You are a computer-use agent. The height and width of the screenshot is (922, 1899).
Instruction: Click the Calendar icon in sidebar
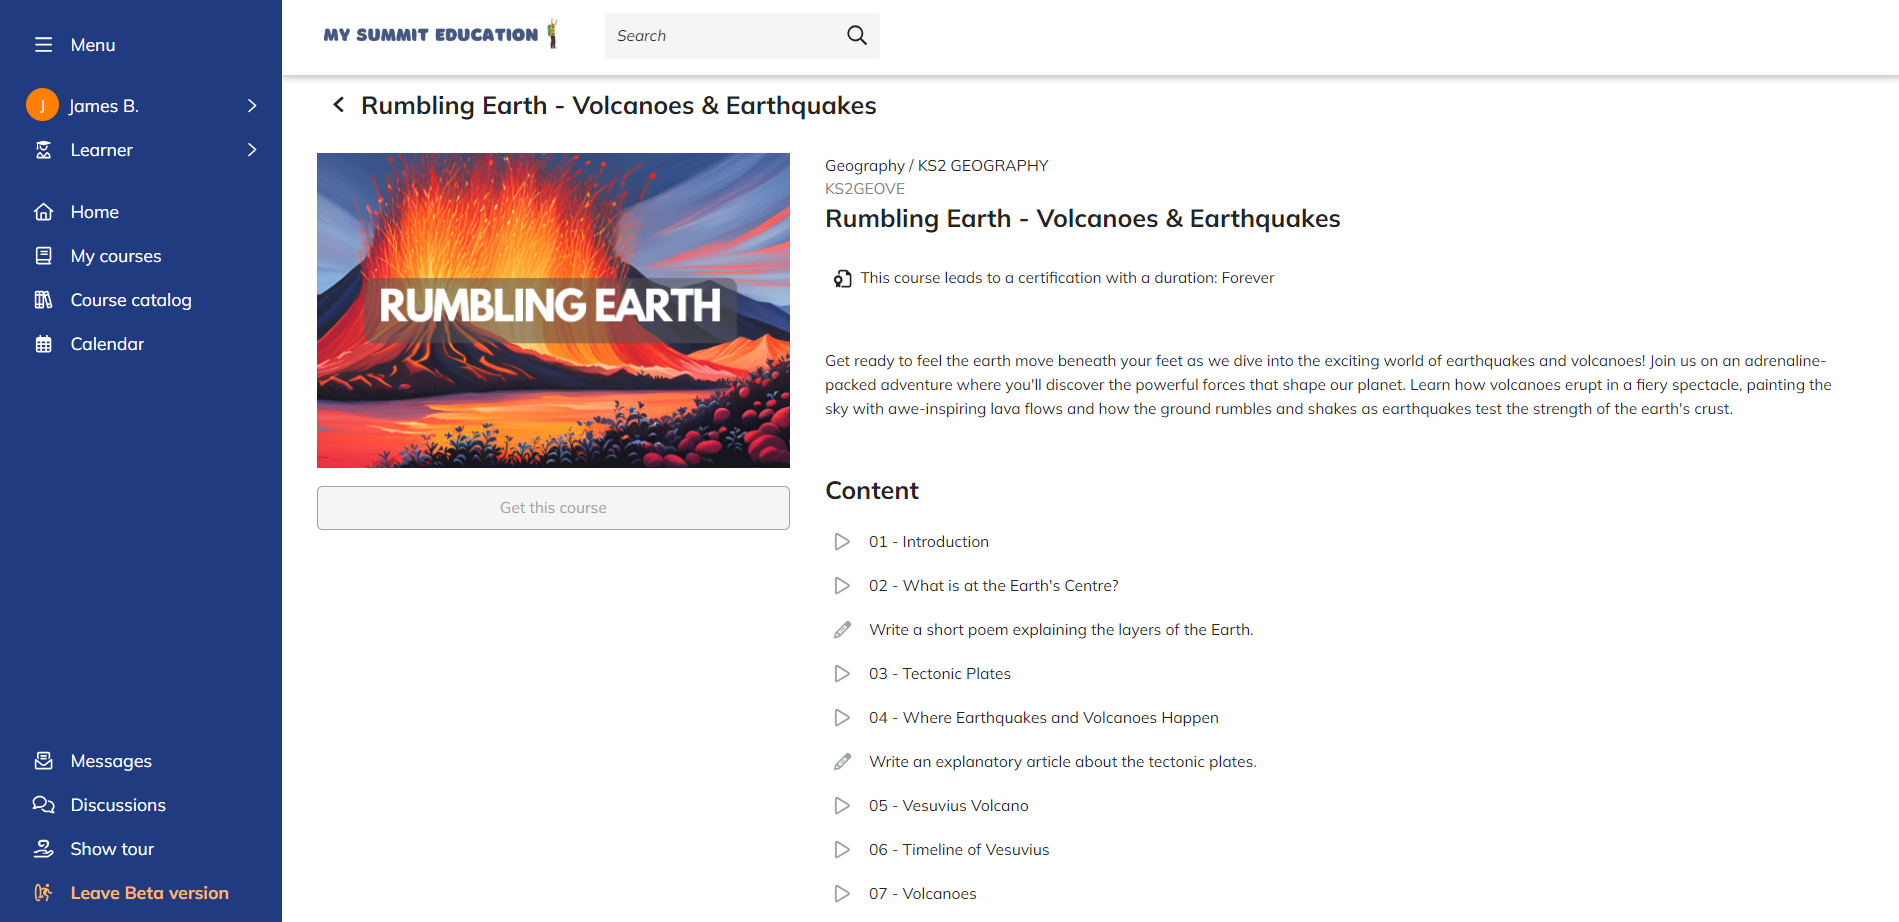point(43,344)
